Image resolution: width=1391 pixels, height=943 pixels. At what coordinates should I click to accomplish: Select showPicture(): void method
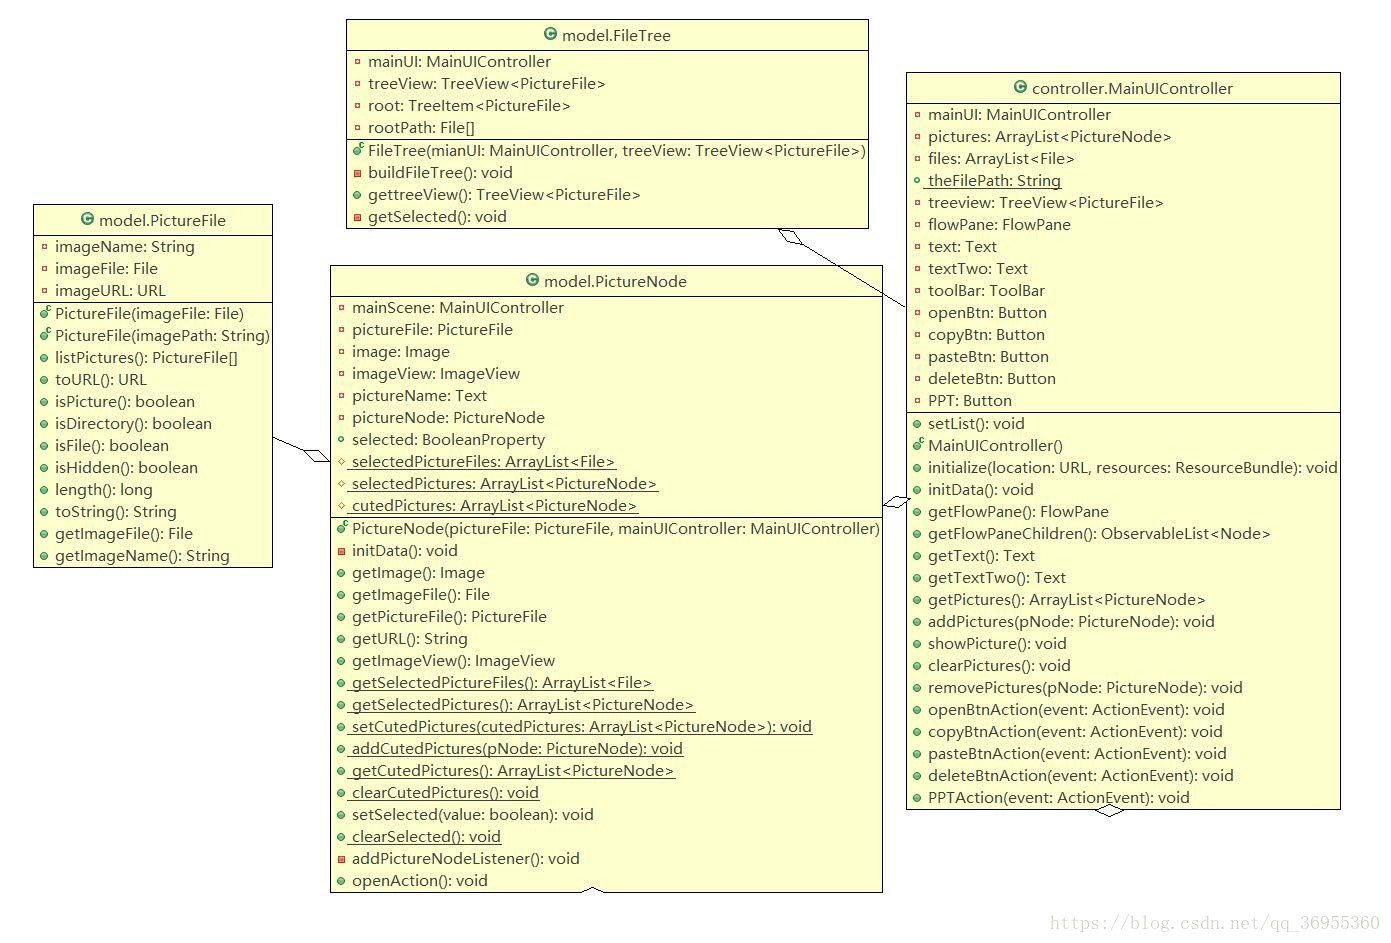click(x=997, y=644)
